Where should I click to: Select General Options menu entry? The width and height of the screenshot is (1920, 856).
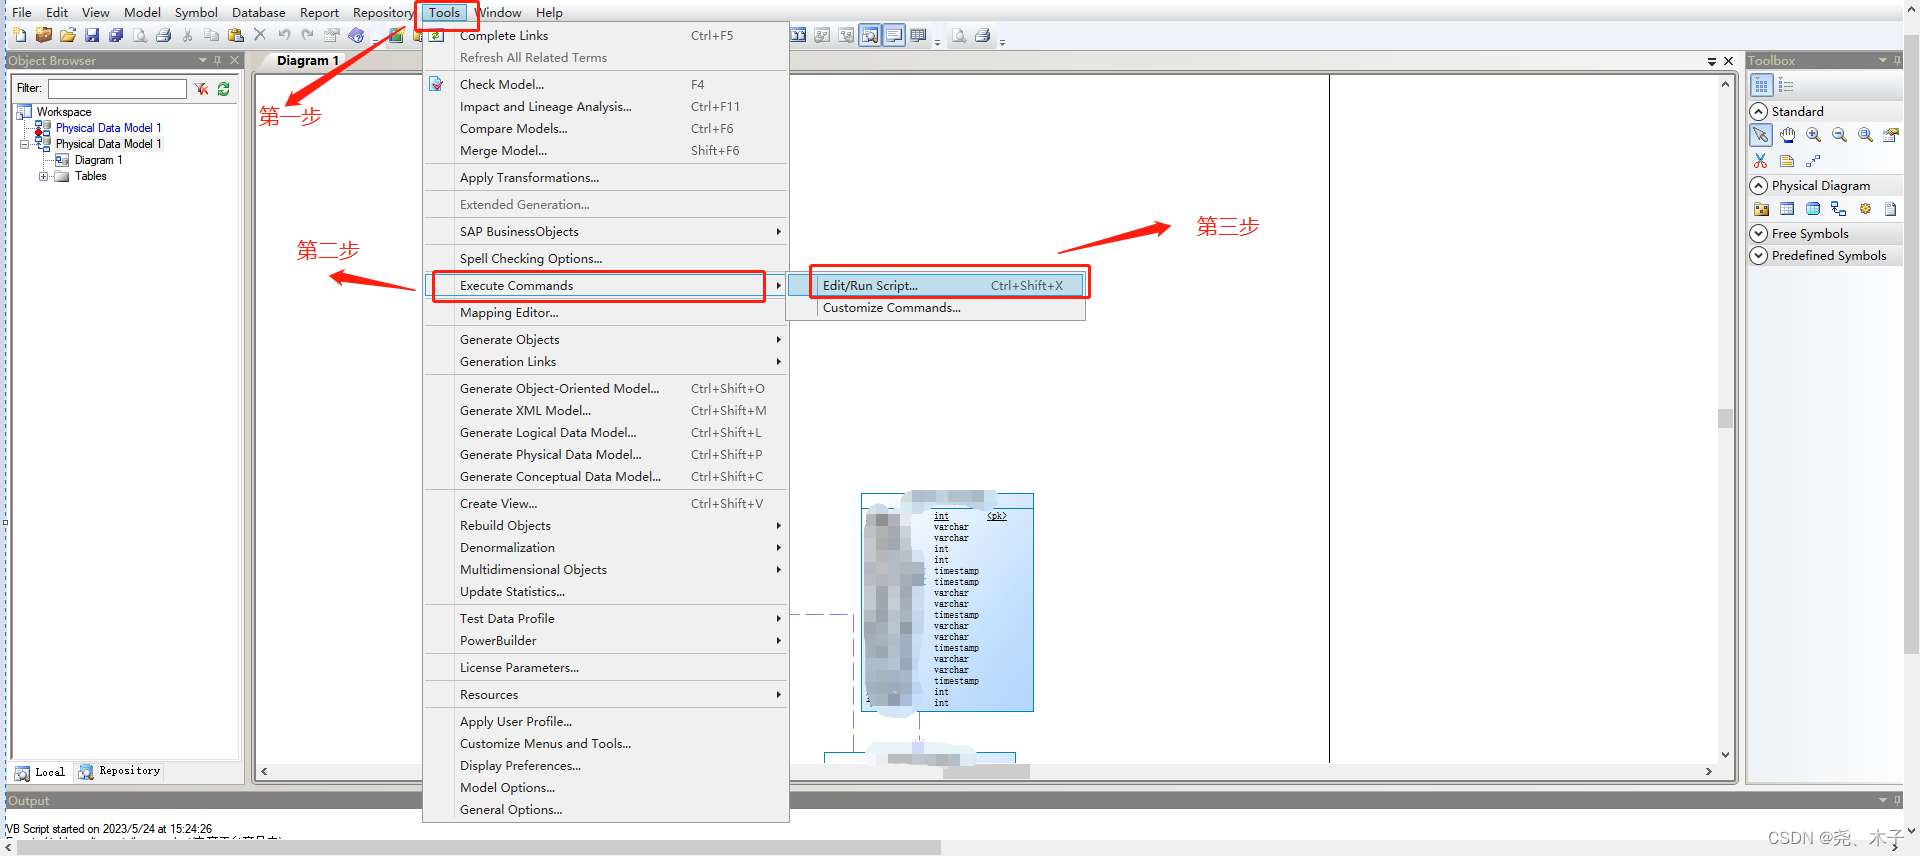pyautogui.click(x=606, y=810)
